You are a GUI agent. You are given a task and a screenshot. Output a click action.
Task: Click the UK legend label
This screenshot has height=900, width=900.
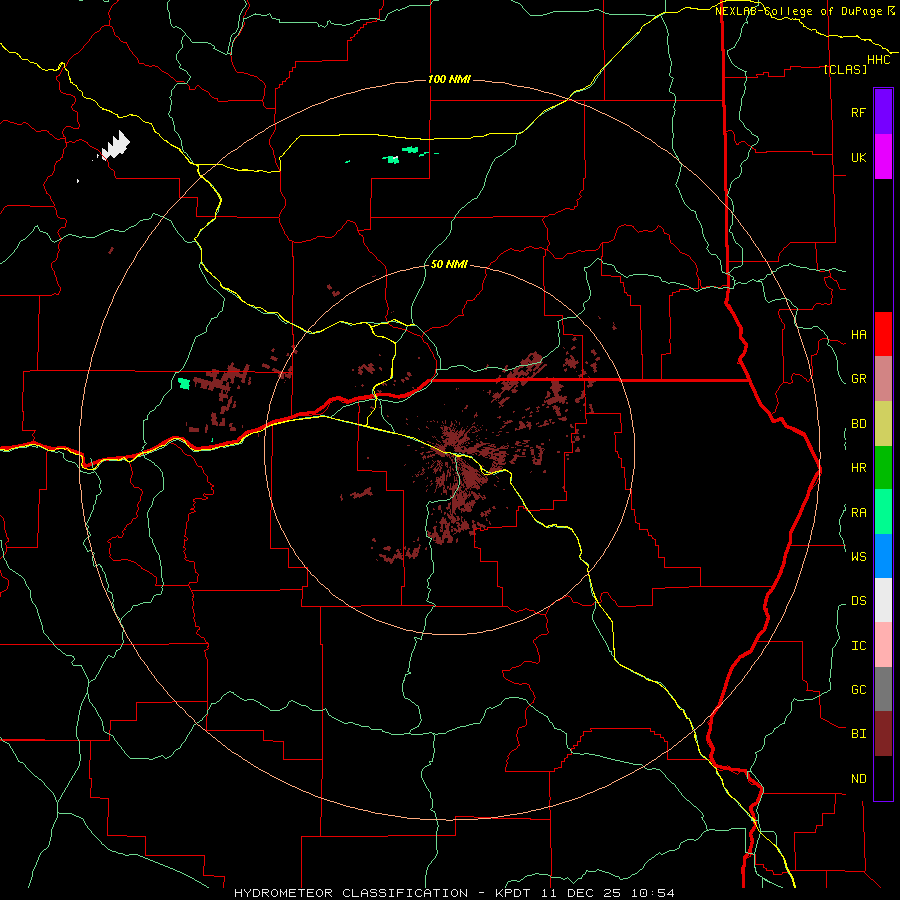[x=858, y=157]
